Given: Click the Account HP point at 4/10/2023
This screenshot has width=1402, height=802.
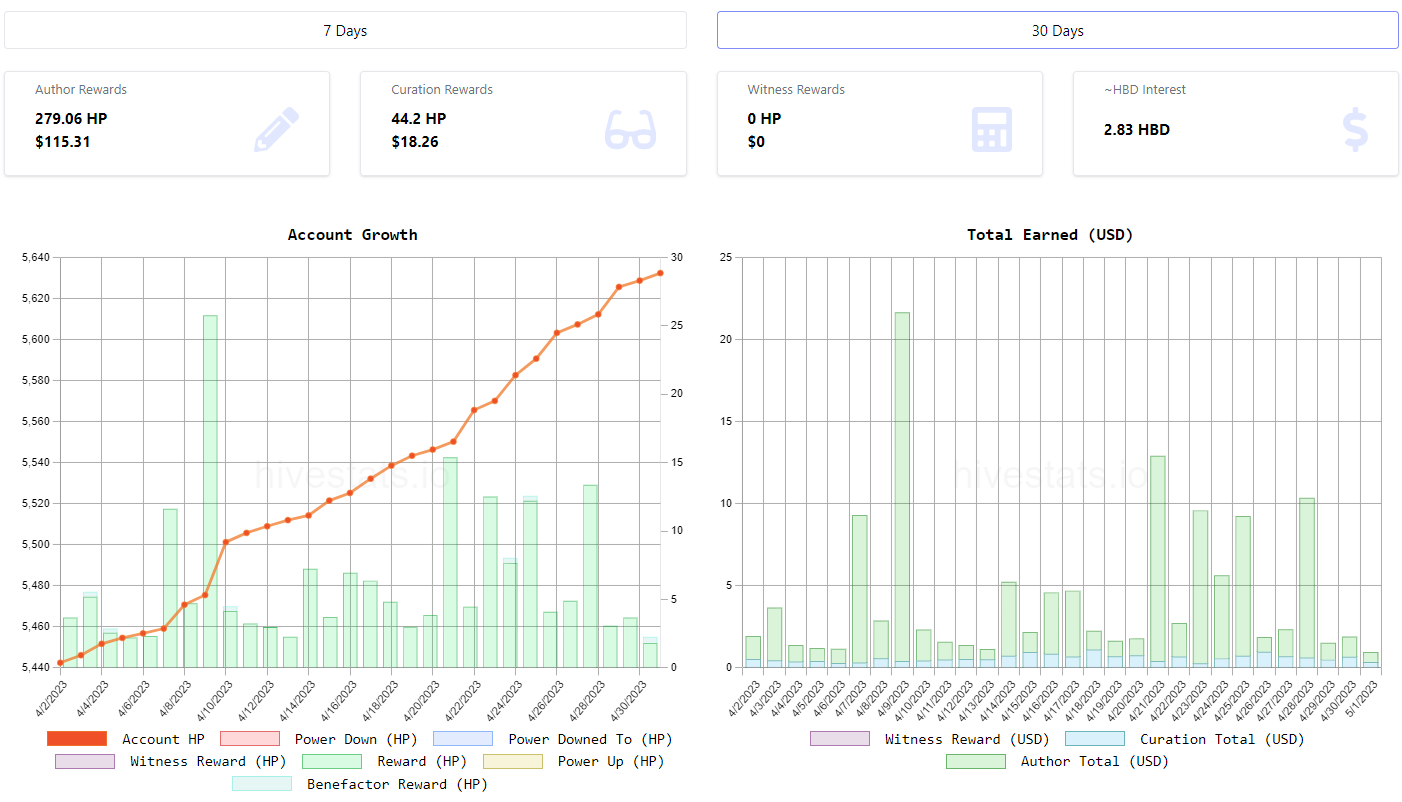Looking at the screenshot, I should point(226,542).
